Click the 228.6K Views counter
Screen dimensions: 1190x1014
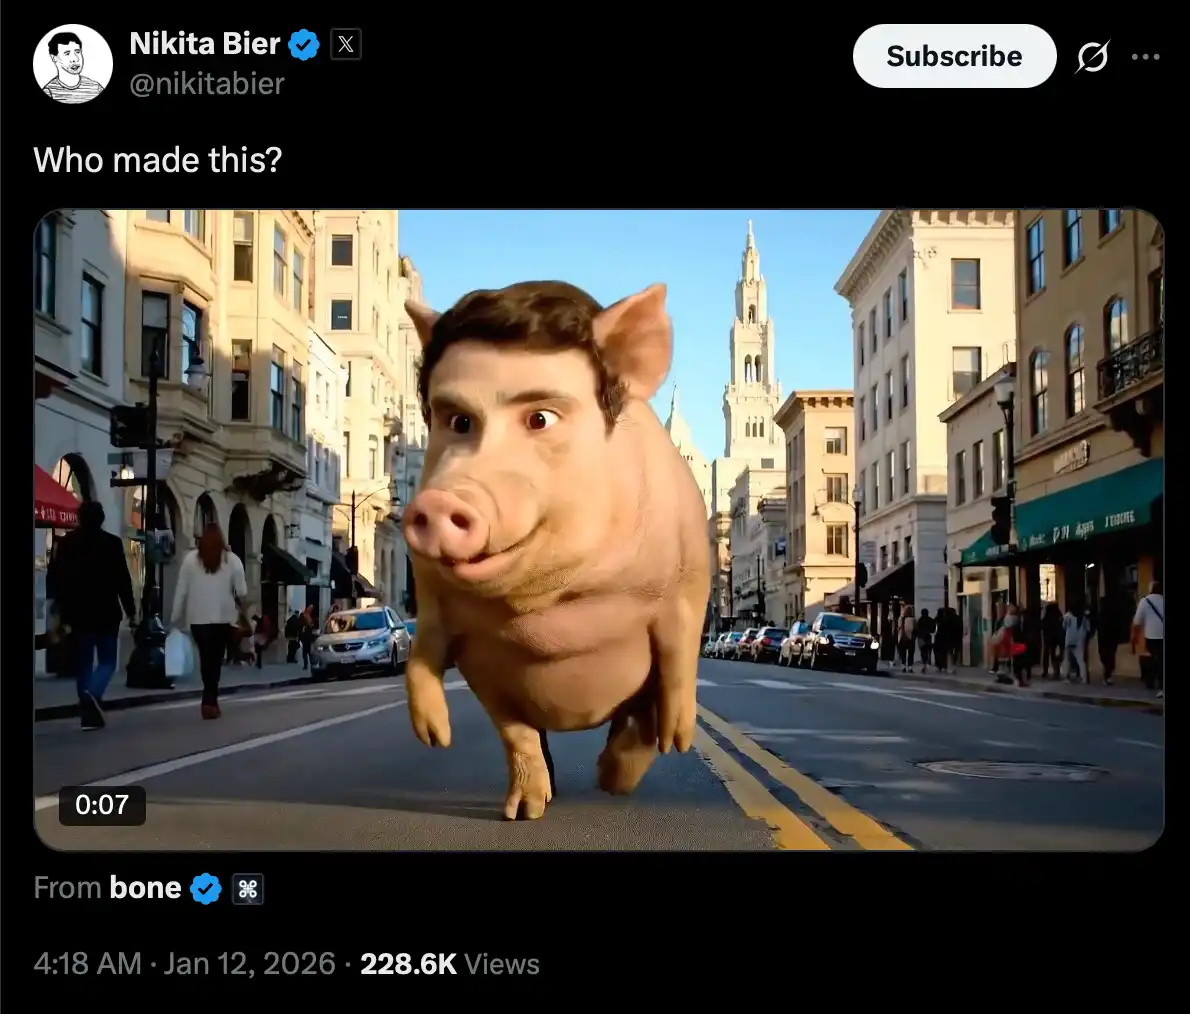450,964
